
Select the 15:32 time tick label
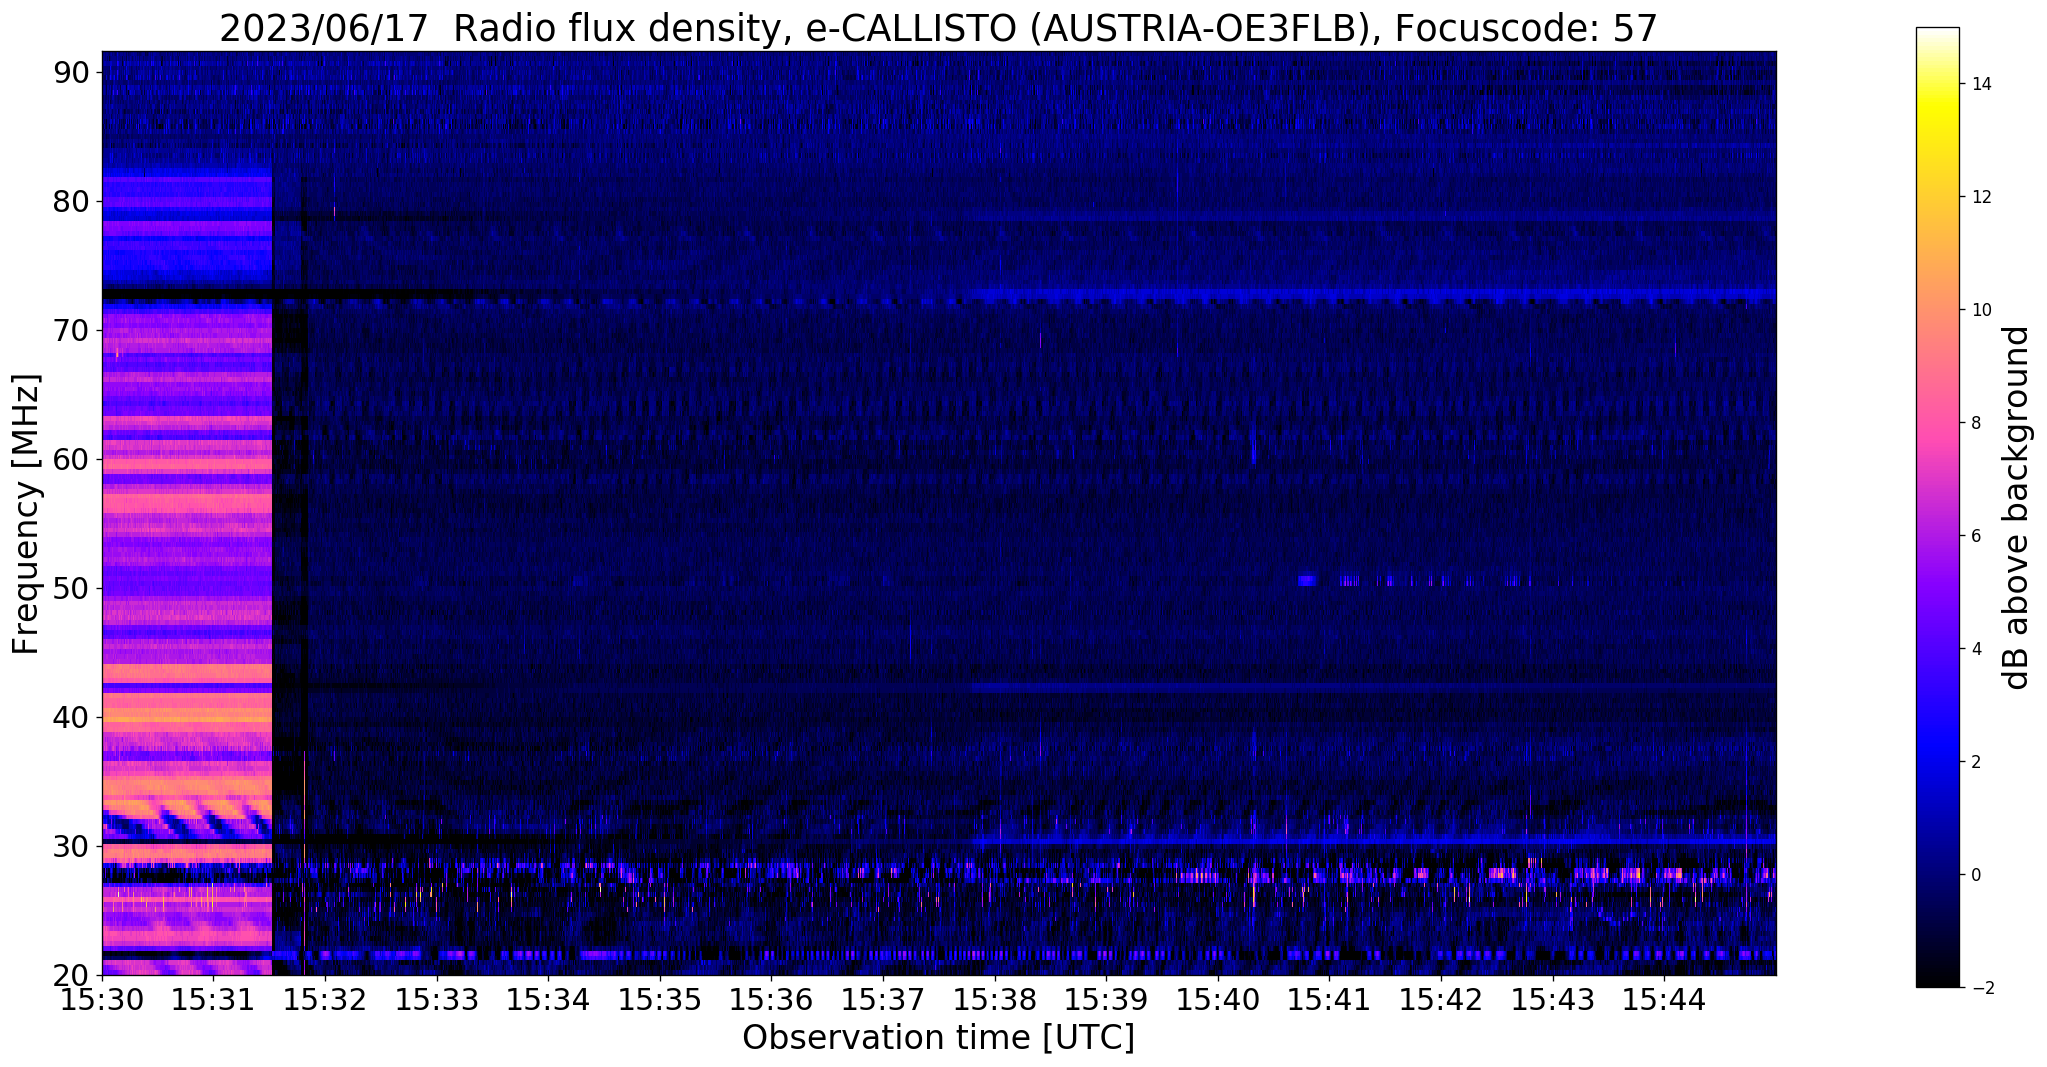coord(325,999)
